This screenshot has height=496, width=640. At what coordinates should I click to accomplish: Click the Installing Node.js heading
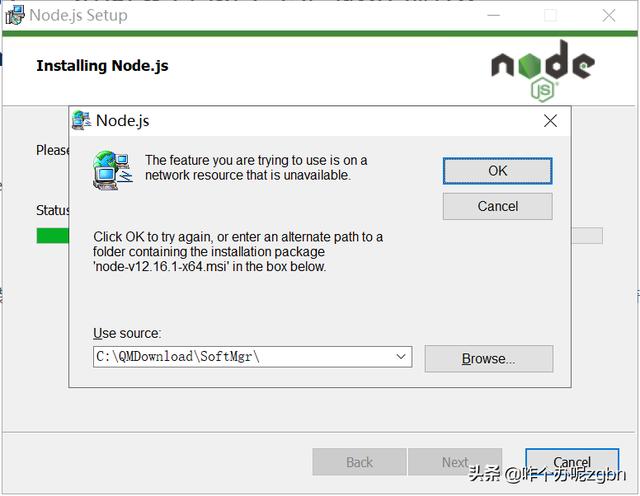click(x=102, y=66)
